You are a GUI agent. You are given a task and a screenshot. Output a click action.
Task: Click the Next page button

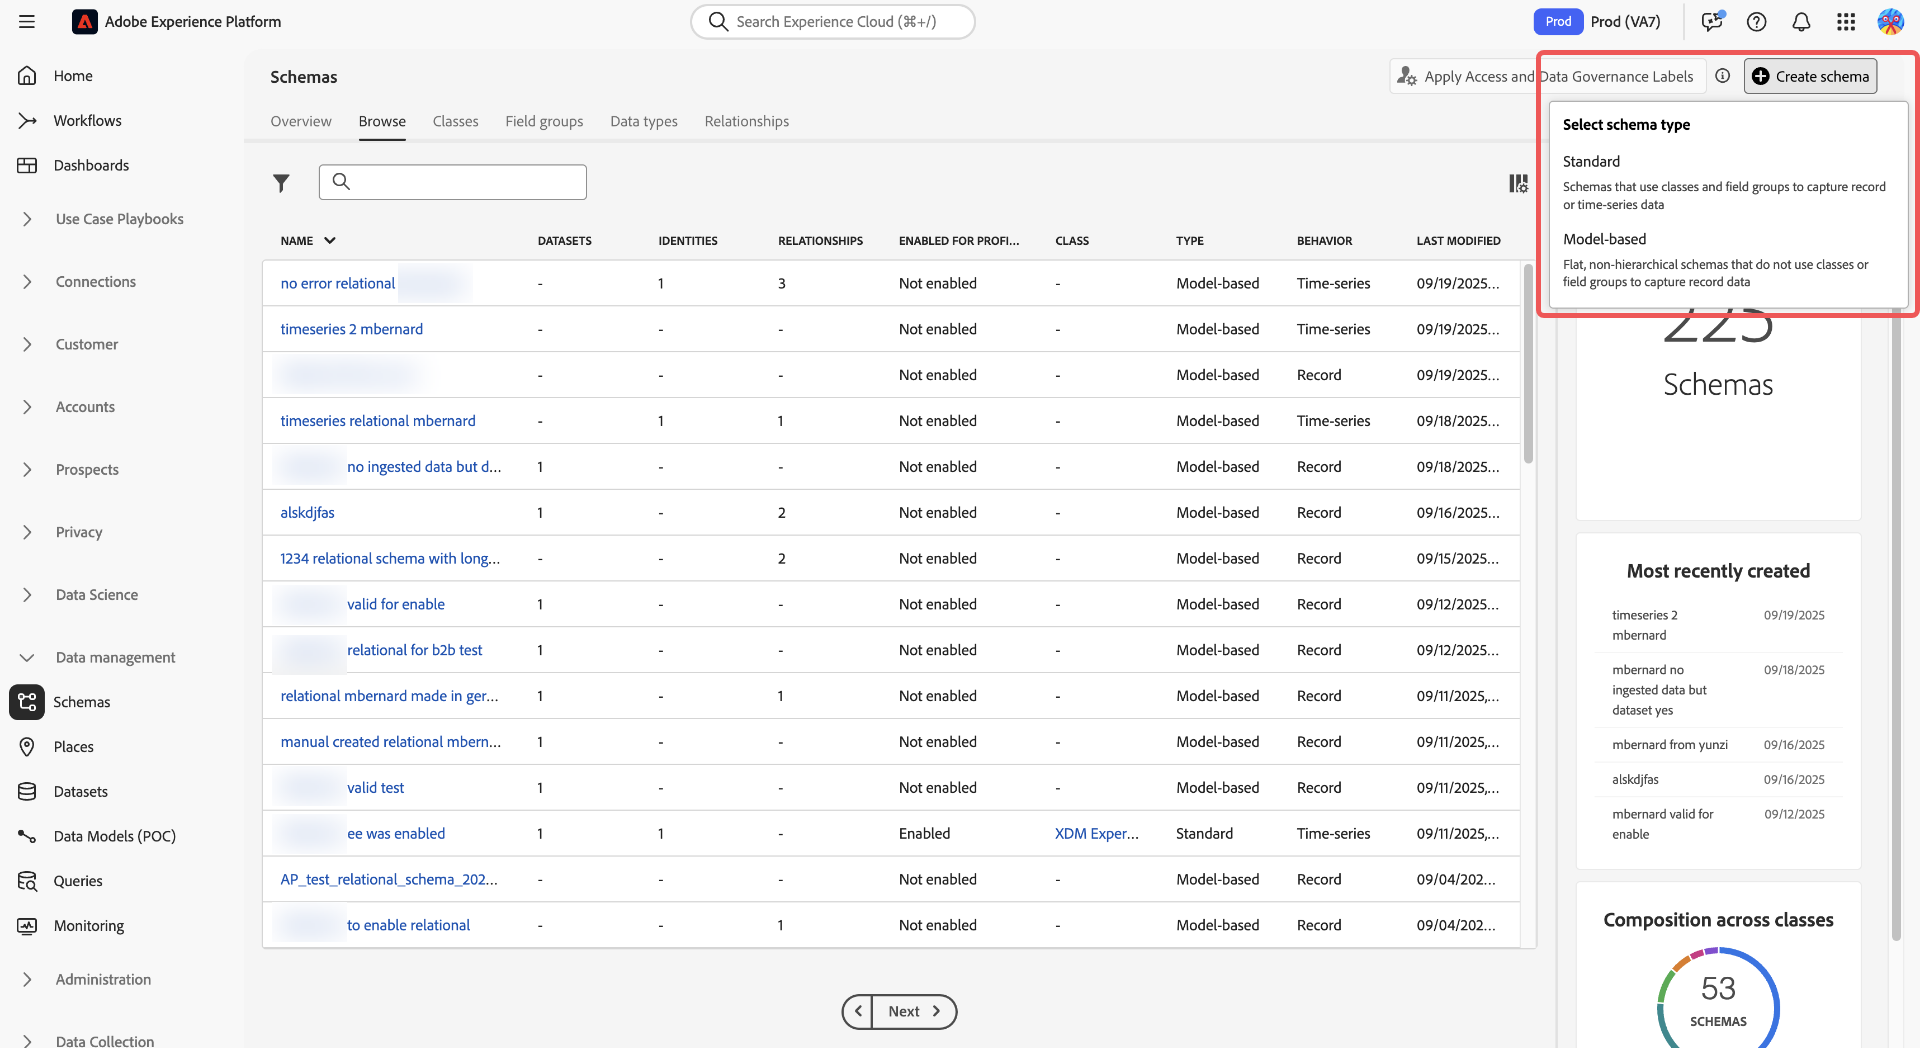(x=913, y=1011)
